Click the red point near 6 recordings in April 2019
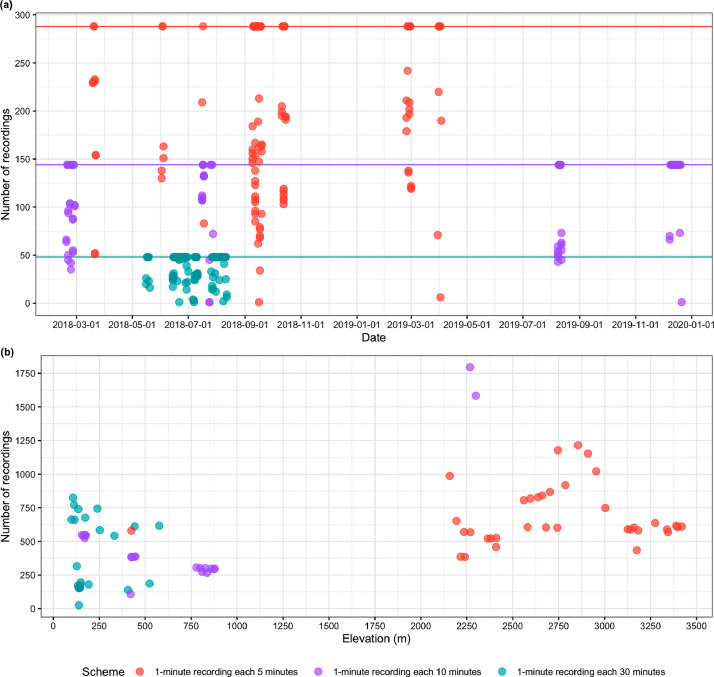The image size is (714, 677). point(440,297)
